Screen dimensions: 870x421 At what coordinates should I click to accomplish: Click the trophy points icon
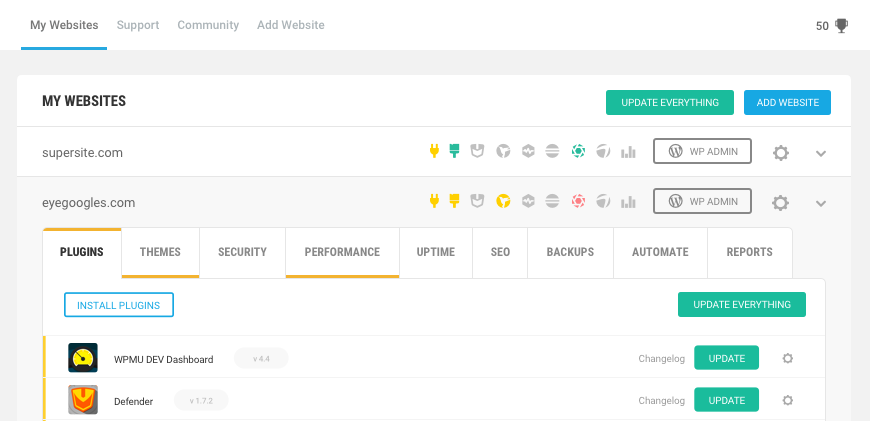[842, 26]
